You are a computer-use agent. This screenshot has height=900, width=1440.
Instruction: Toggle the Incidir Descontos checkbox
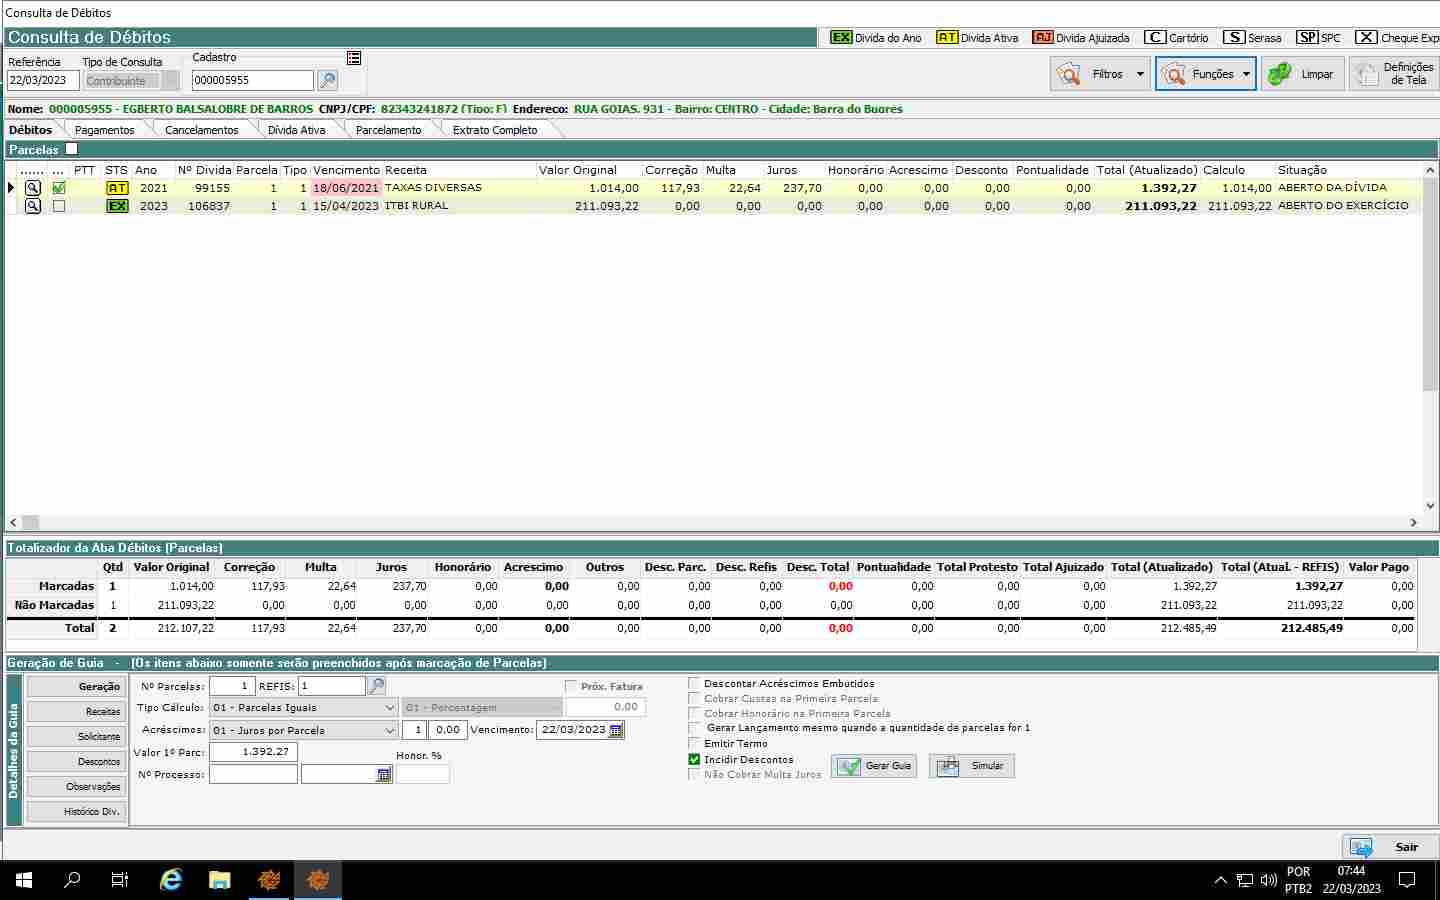[x=695, y=759]
